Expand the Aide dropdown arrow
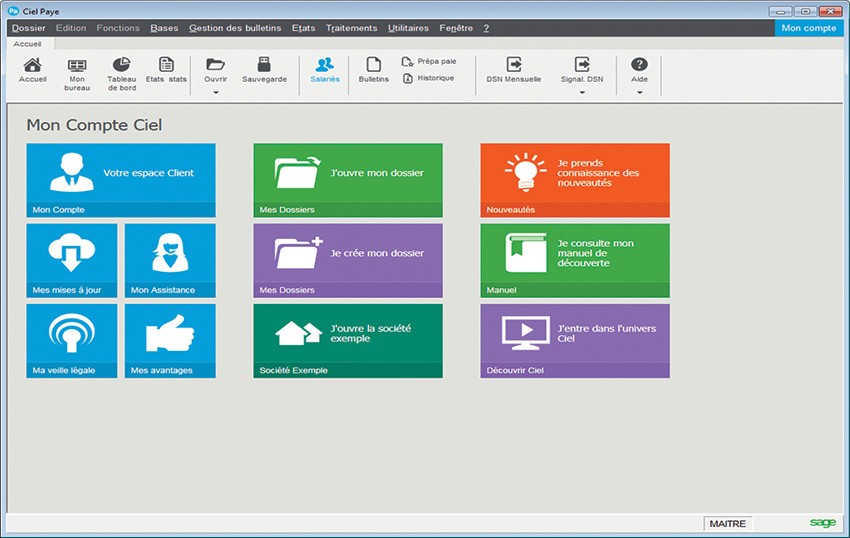Viewport: 850px width, 538px height. pos(639,93)
